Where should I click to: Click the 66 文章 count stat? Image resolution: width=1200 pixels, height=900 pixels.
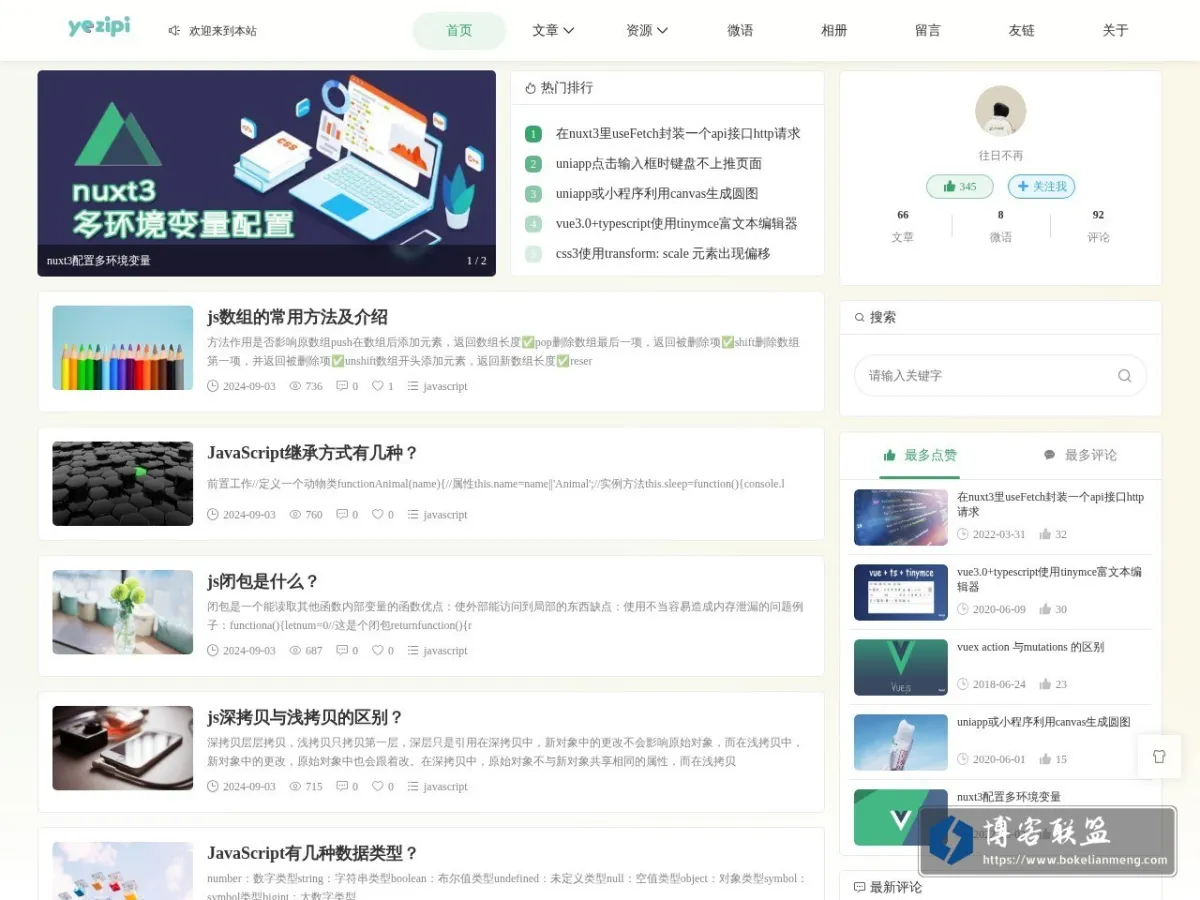point(903,226)
